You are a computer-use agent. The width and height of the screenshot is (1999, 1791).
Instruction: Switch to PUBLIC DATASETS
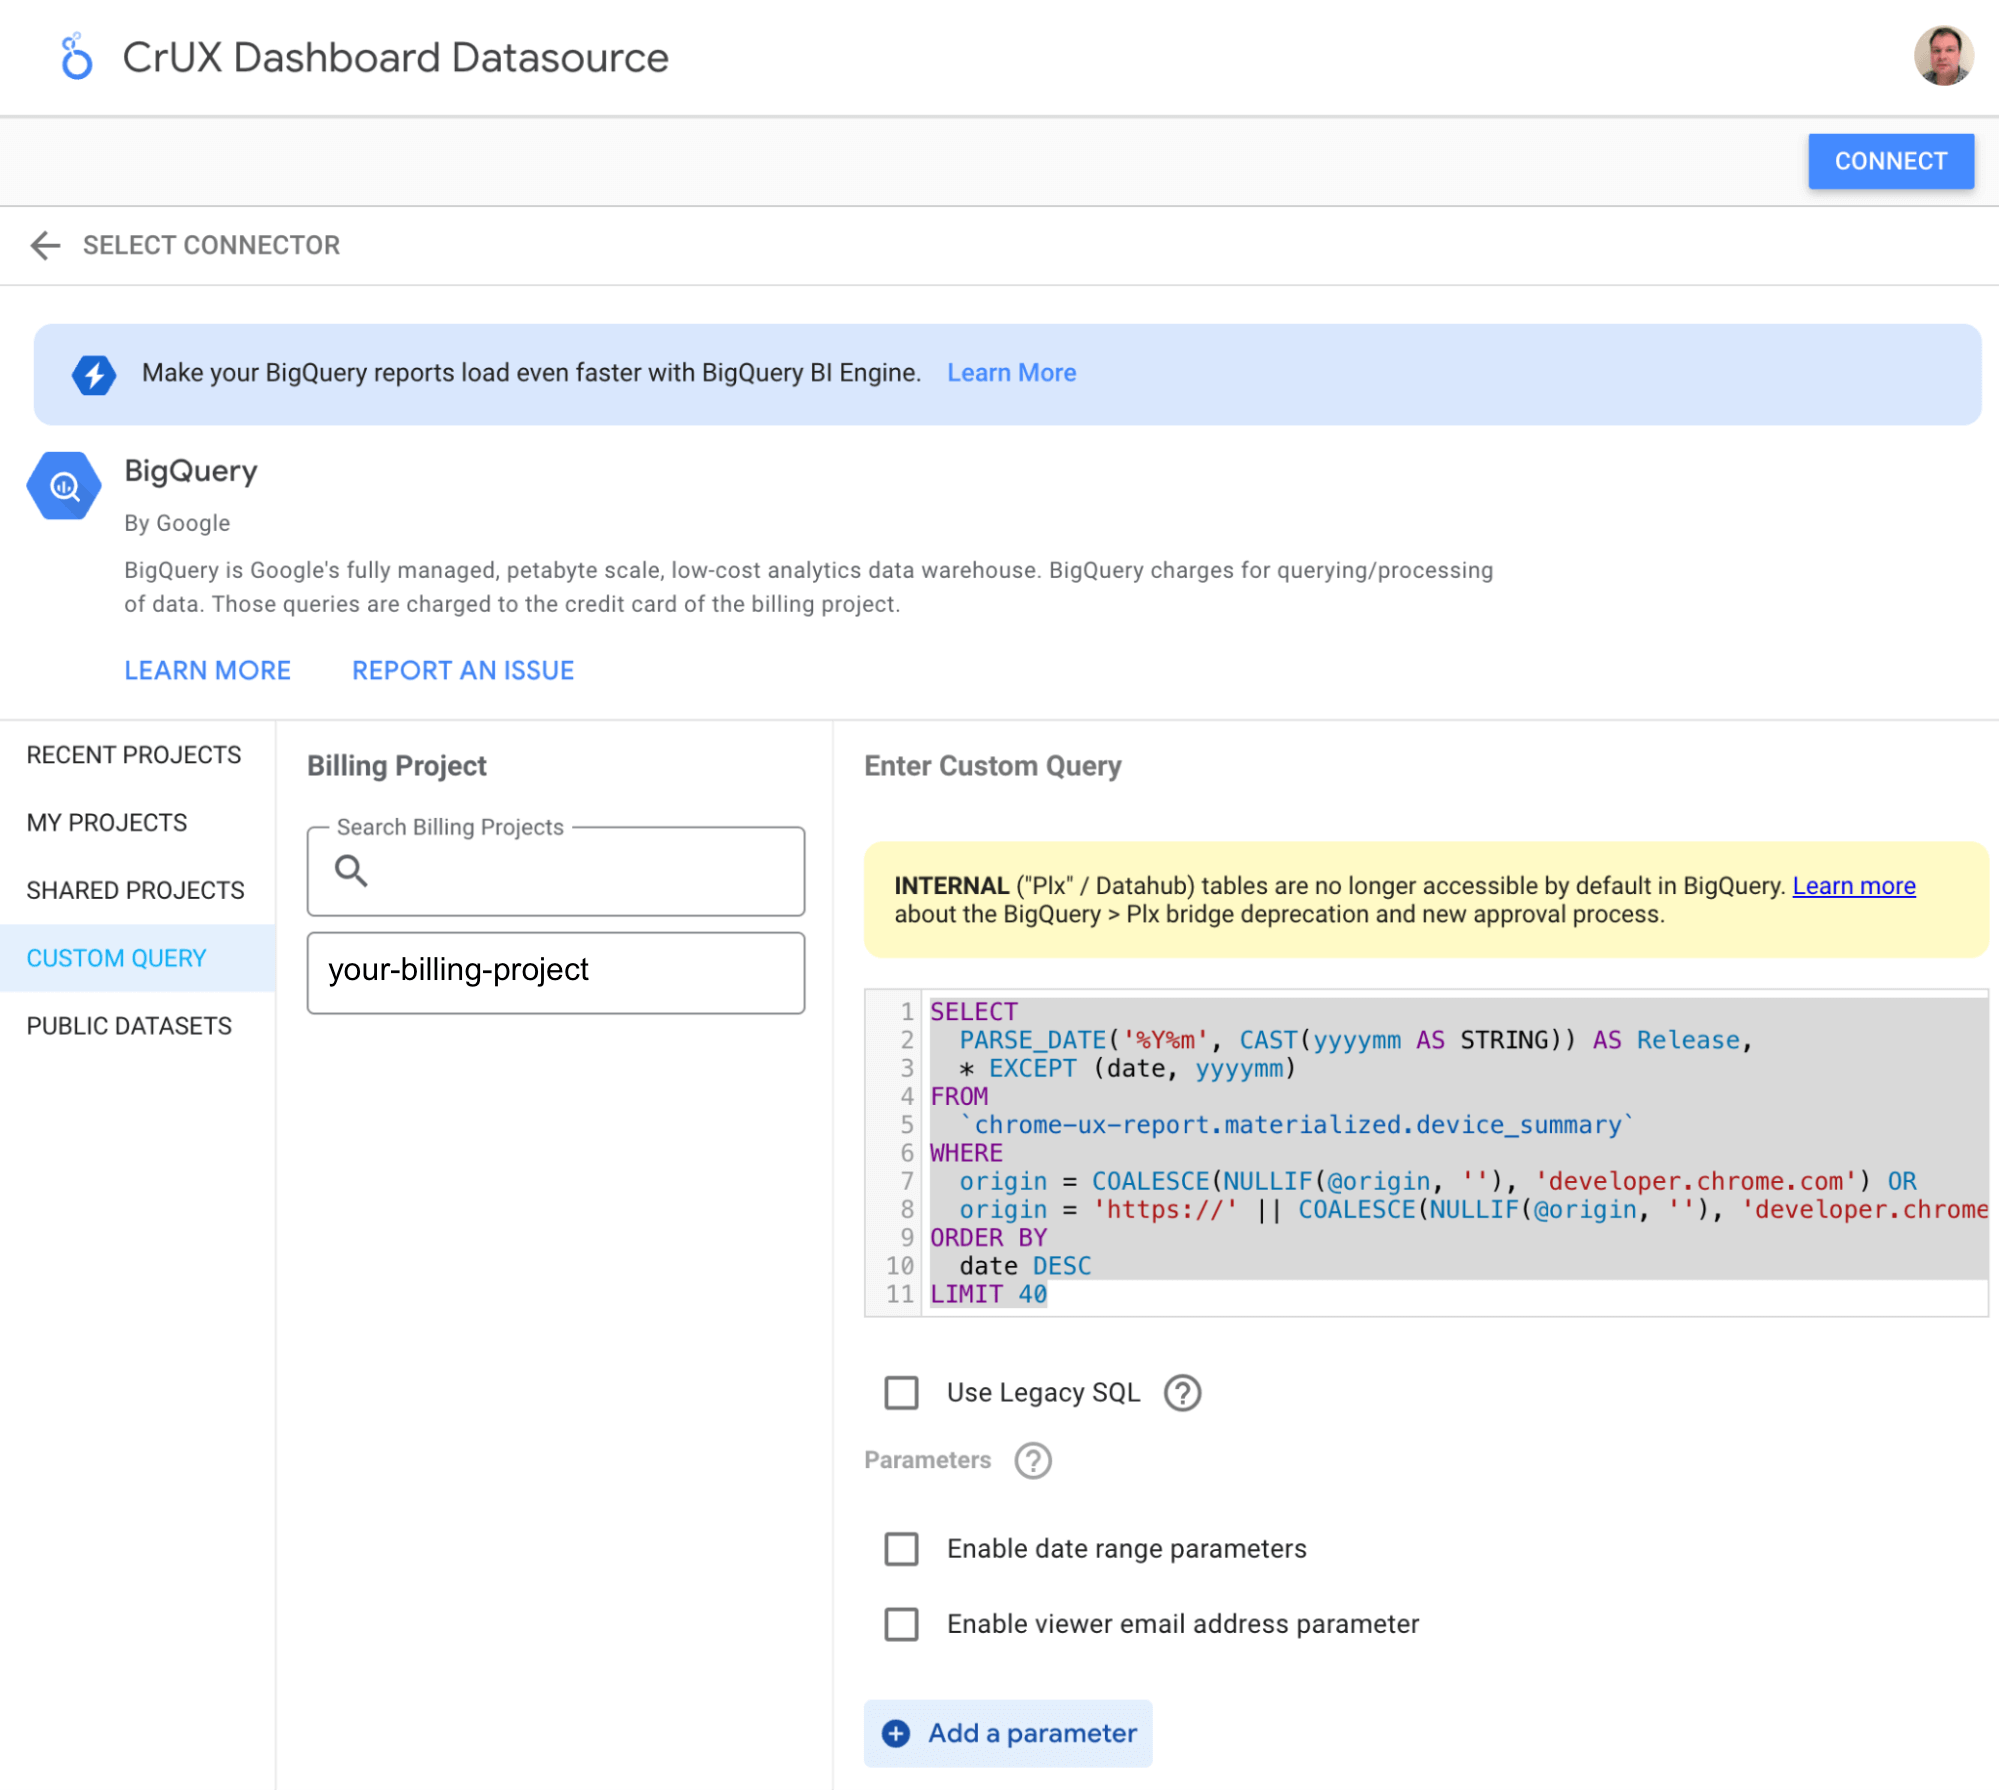click(129, 1024)
